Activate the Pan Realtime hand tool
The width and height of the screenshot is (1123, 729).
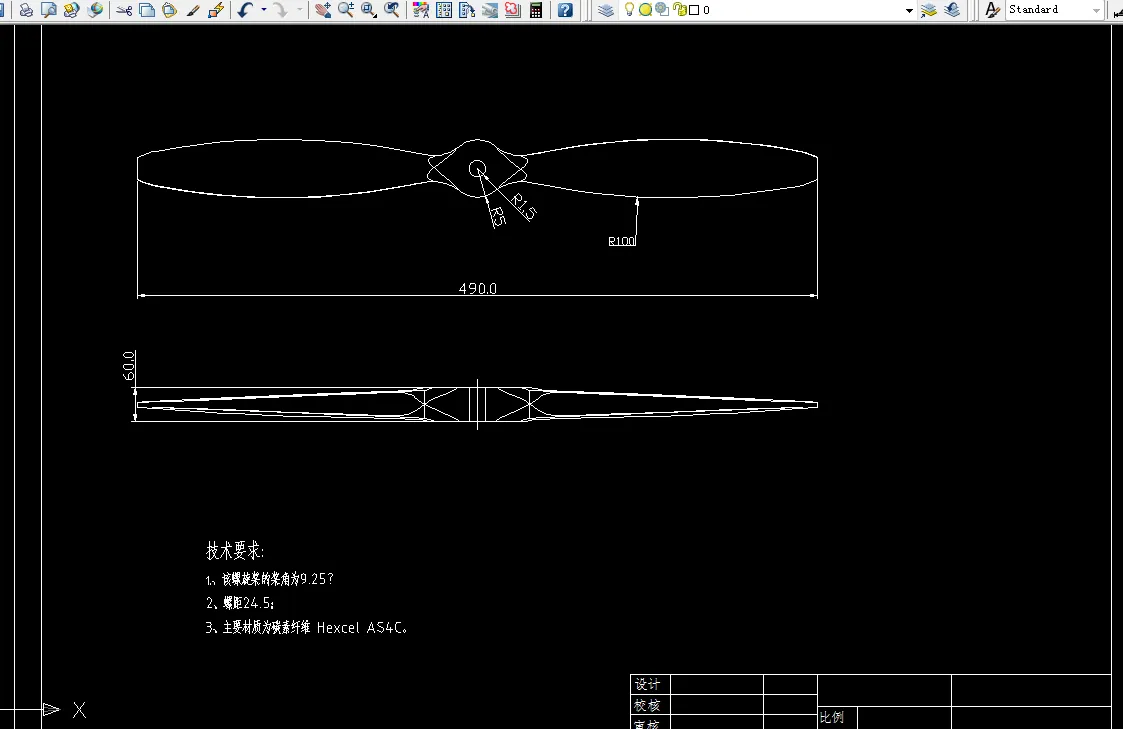pyautogui.click(x=323, y=10)
